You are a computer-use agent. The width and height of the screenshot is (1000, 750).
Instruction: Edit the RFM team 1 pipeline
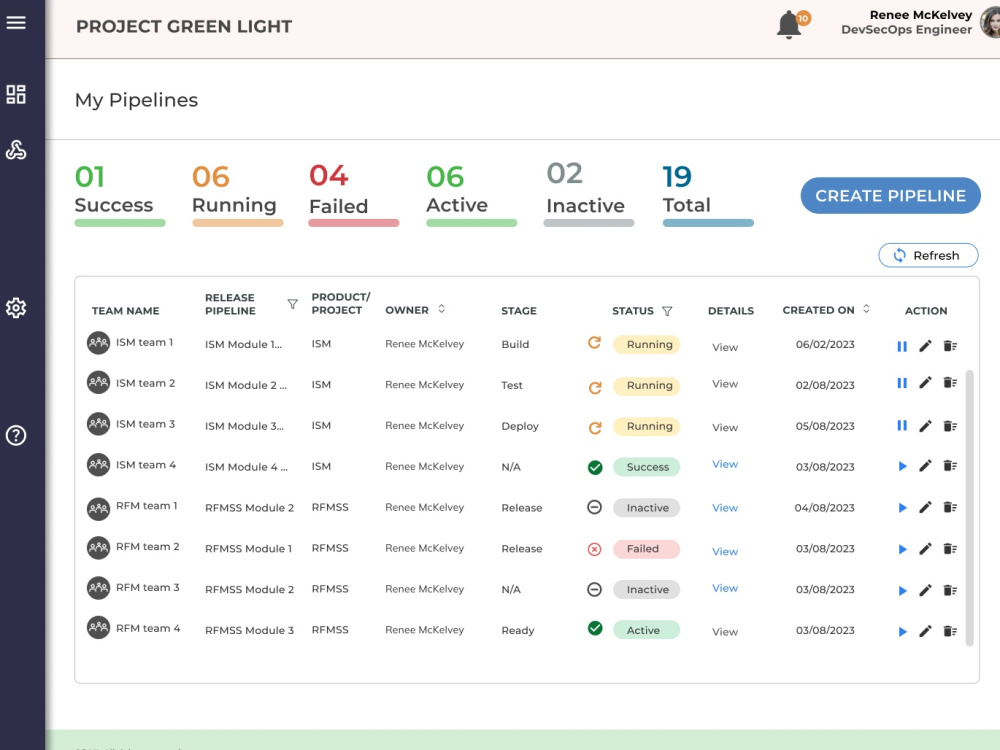click(x=925, y=507)
